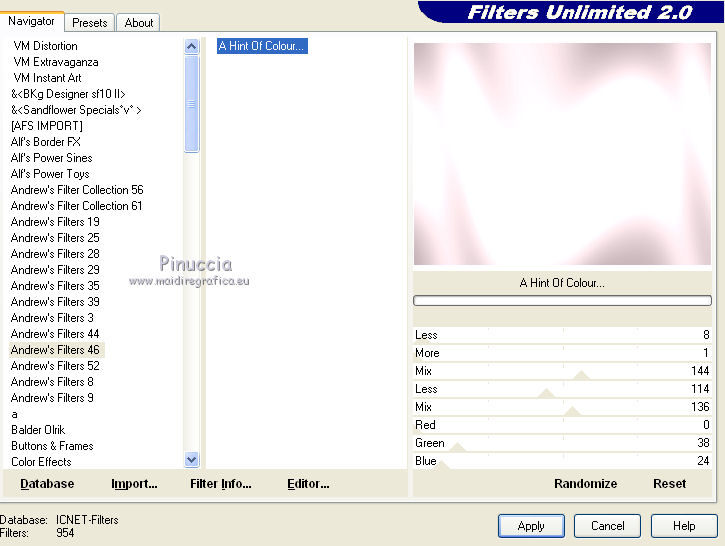Viewport: 725px width, 546px height.
Task: Adjust the first Less slider valued 8
Action: 562,335
